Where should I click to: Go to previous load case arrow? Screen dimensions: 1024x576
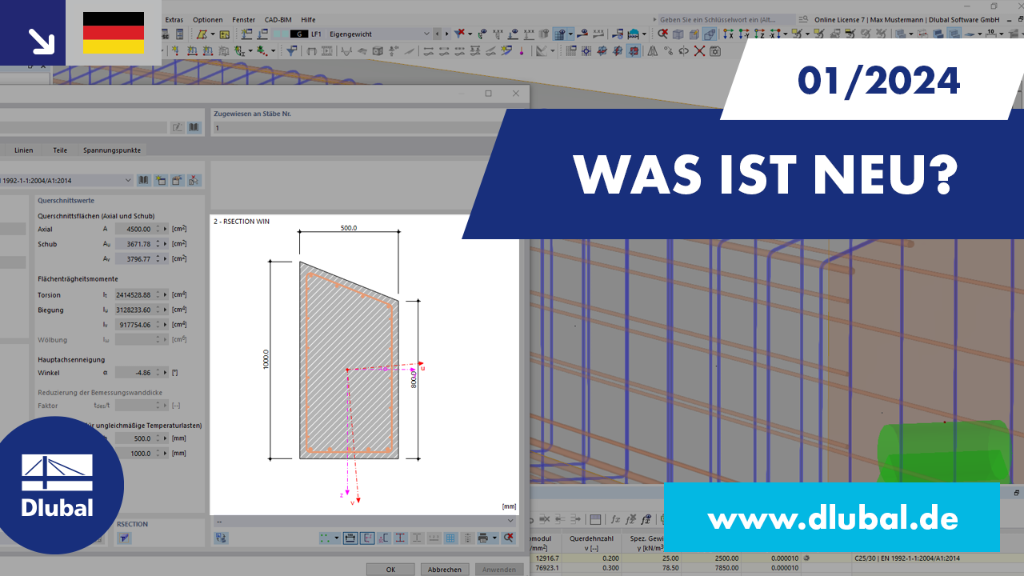pyautogui.click(x=438, y=34)
